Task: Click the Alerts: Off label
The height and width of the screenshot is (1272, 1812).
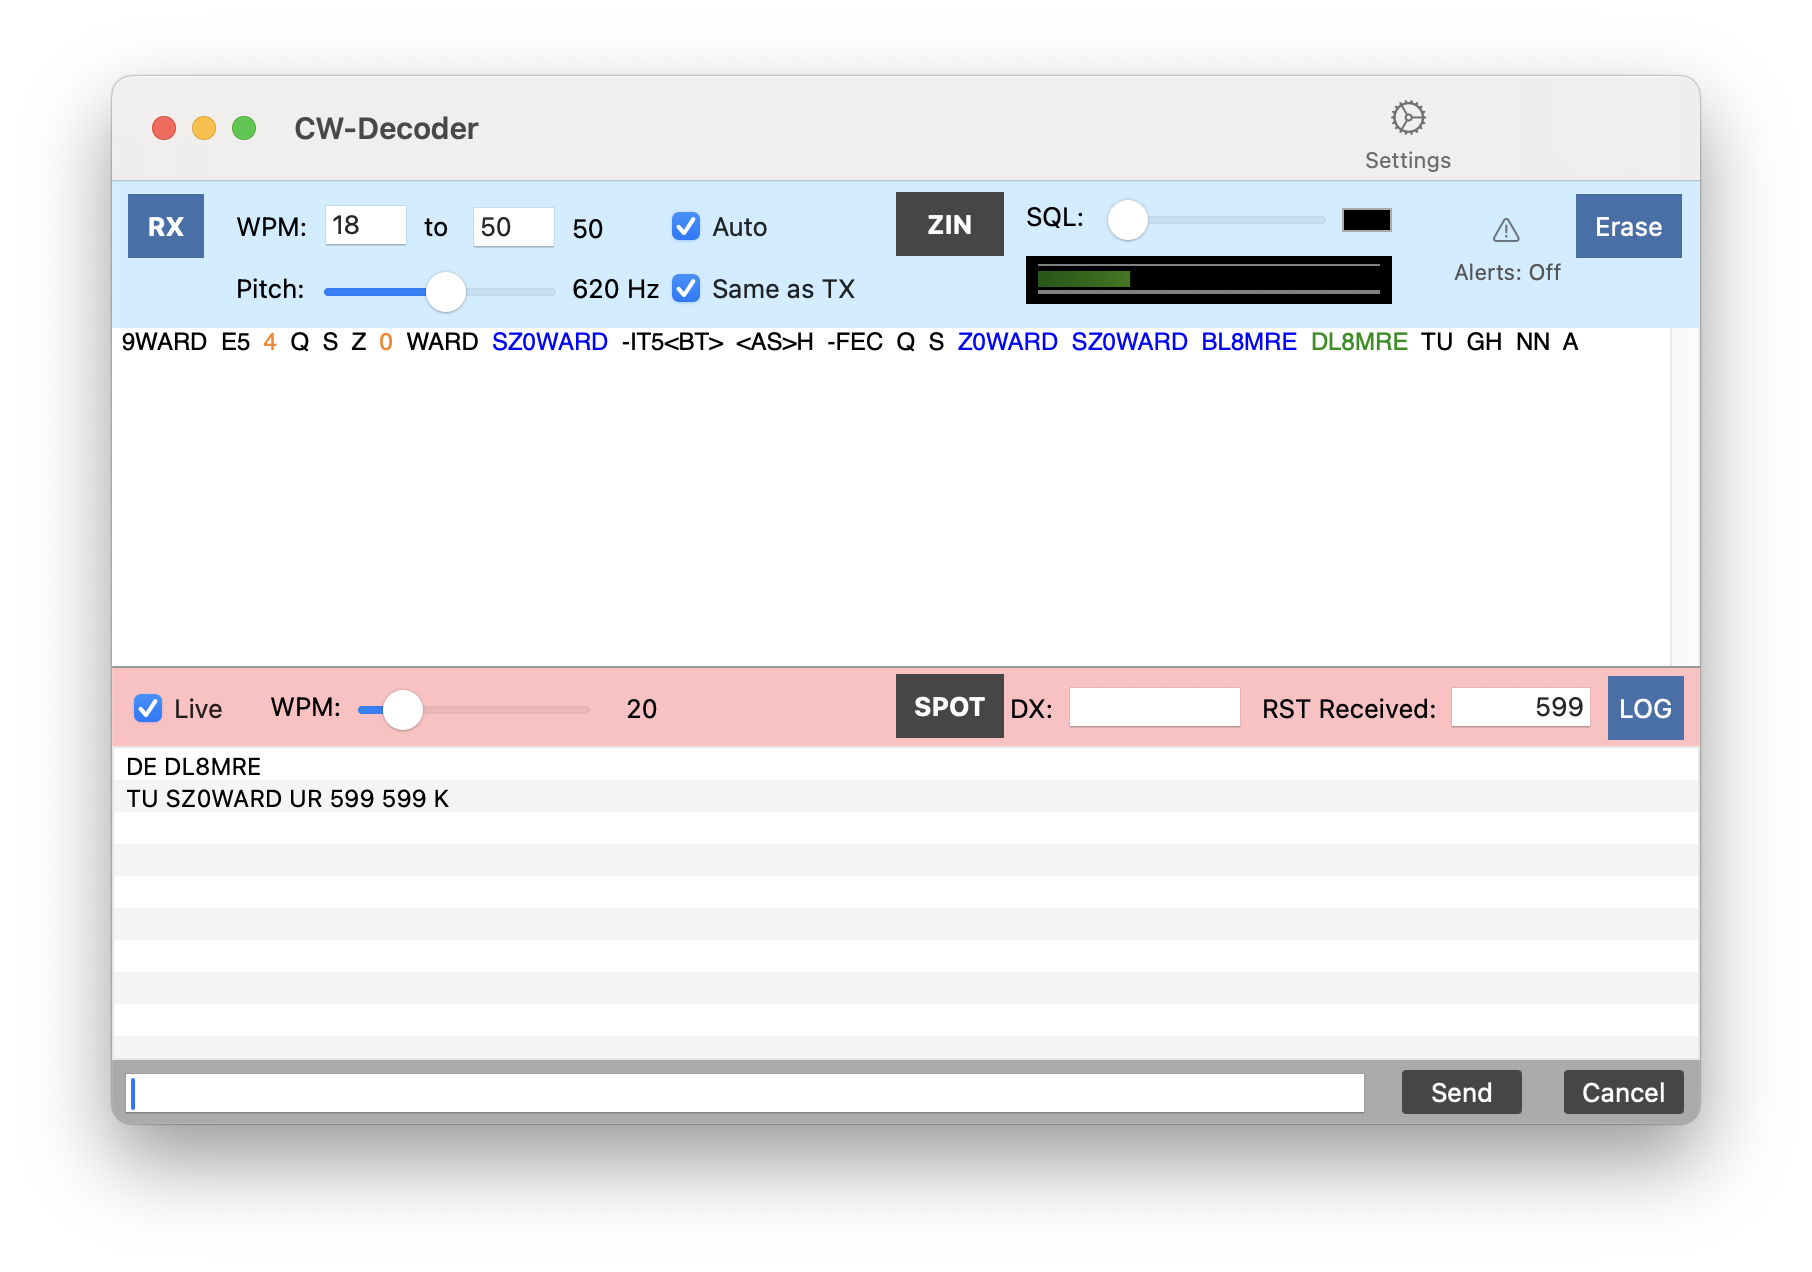Action: click(x=1507, y=272)
